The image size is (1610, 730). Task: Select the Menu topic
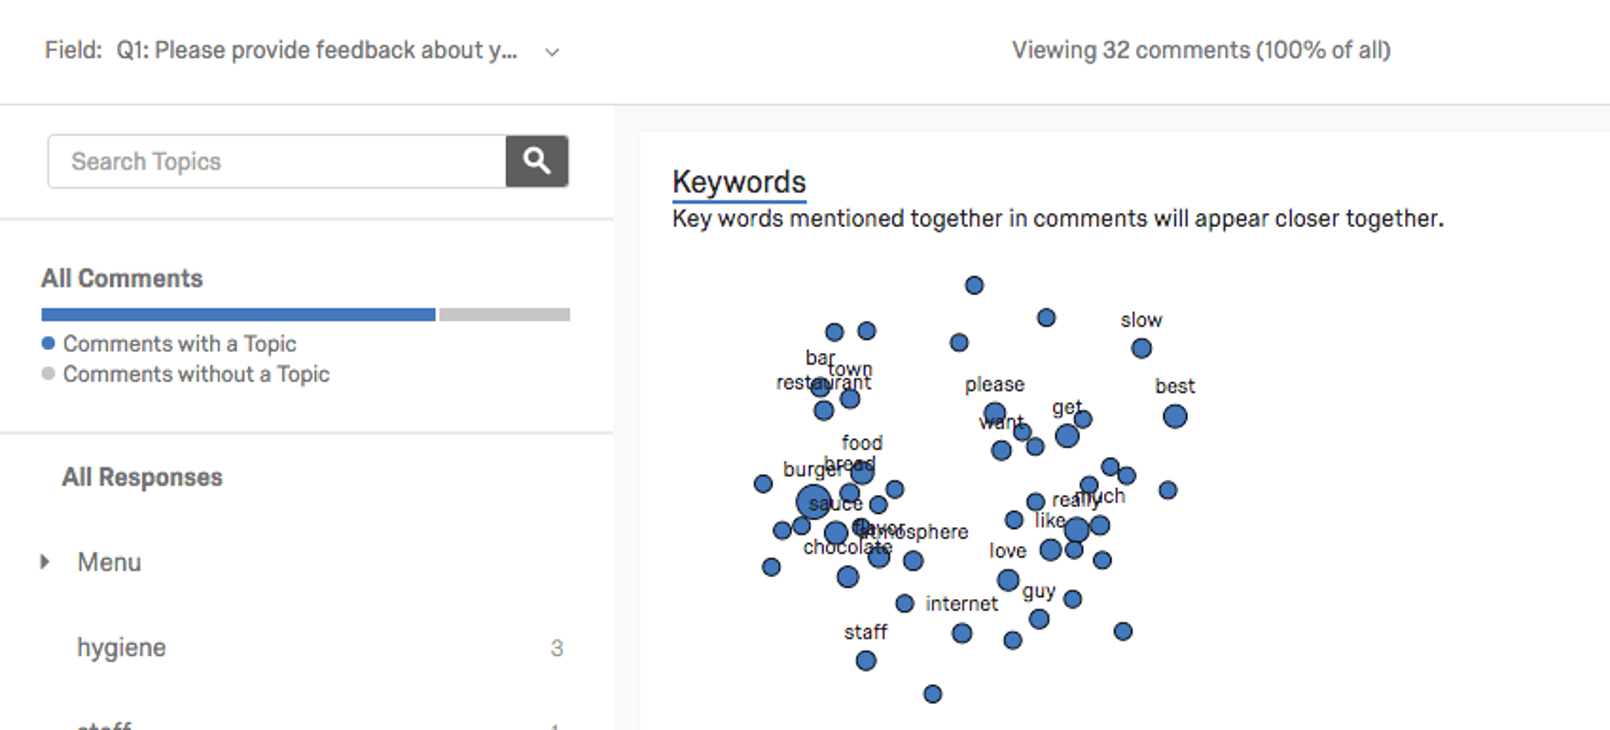point(109,562)
